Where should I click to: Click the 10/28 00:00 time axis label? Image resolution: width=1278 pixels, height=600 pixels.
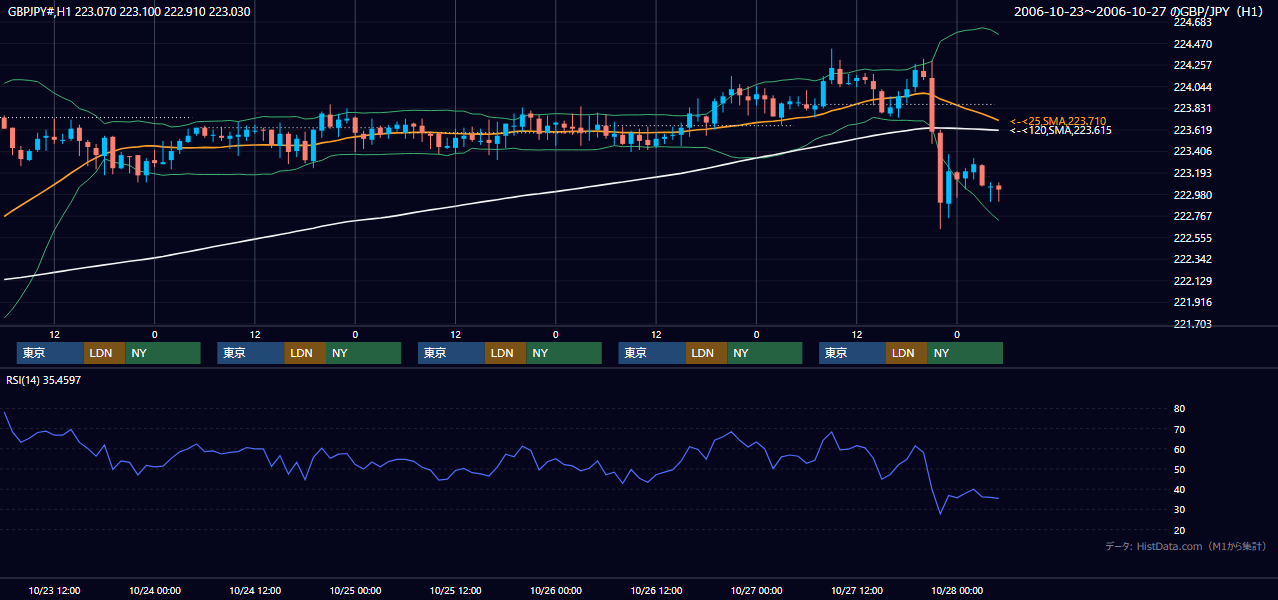[957, 590]
